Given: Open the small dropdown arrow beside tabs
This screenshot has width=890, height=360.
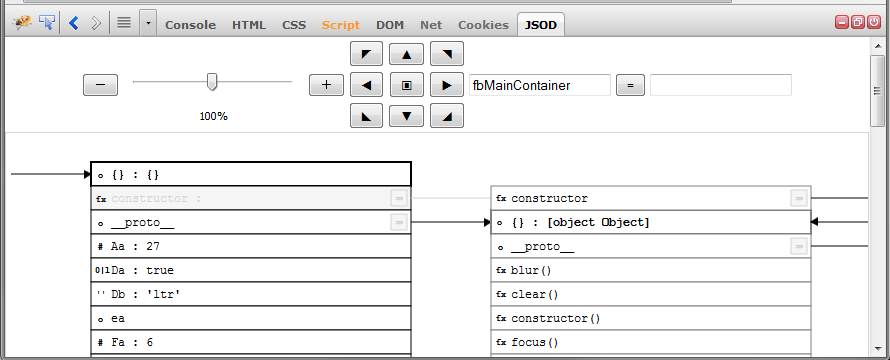Looking at the screenshot, I should click(148, 23).
